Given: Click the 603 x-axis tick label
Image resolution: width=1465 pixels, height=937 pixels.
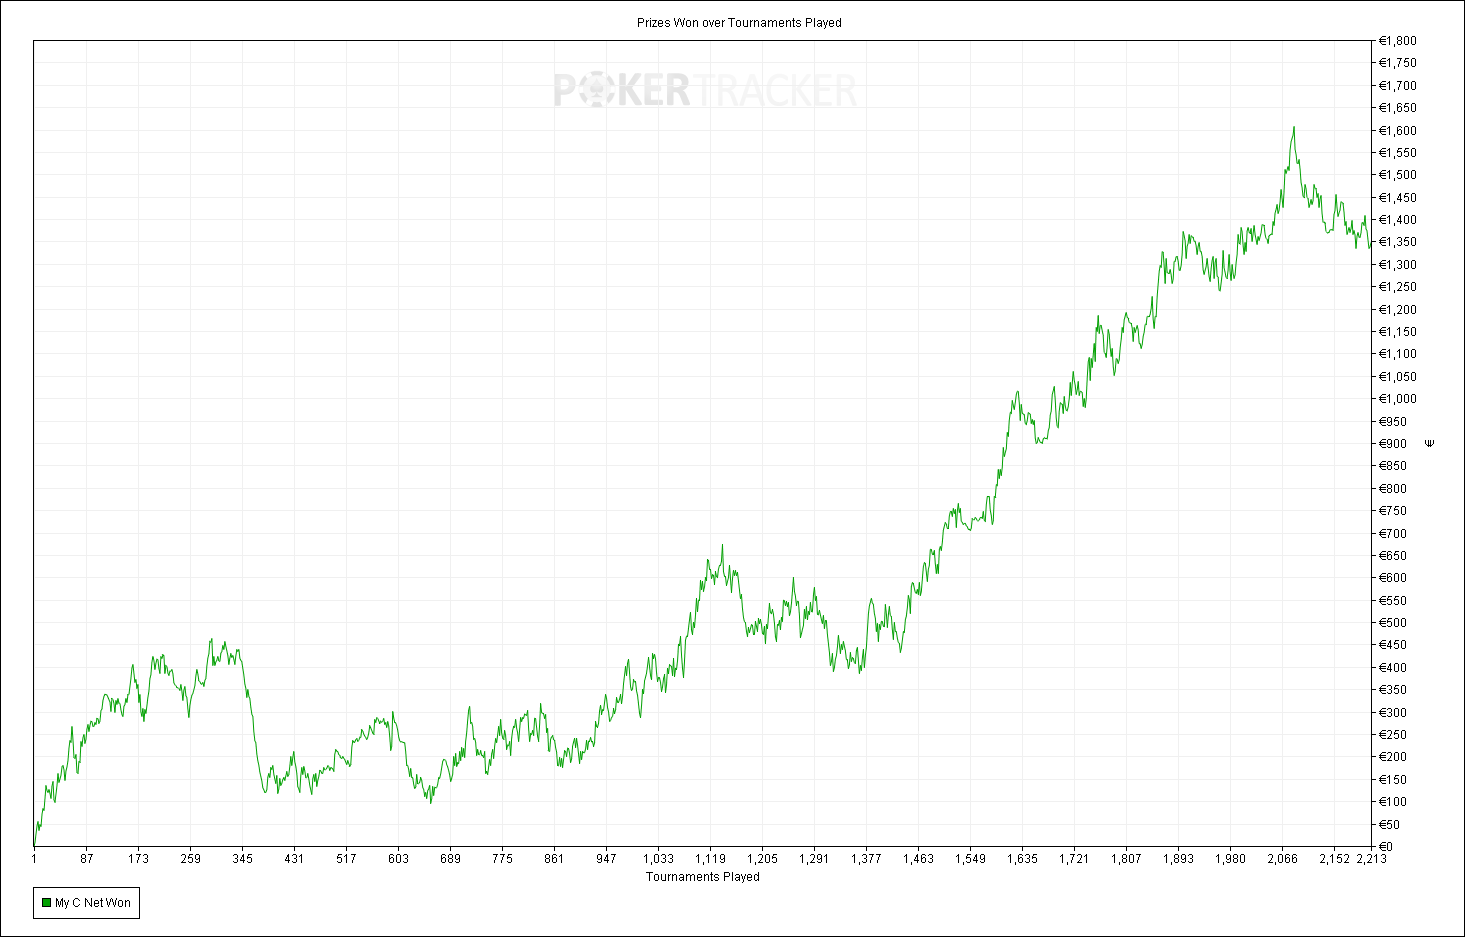Looking at the screenshot, I should click(398, 859).
